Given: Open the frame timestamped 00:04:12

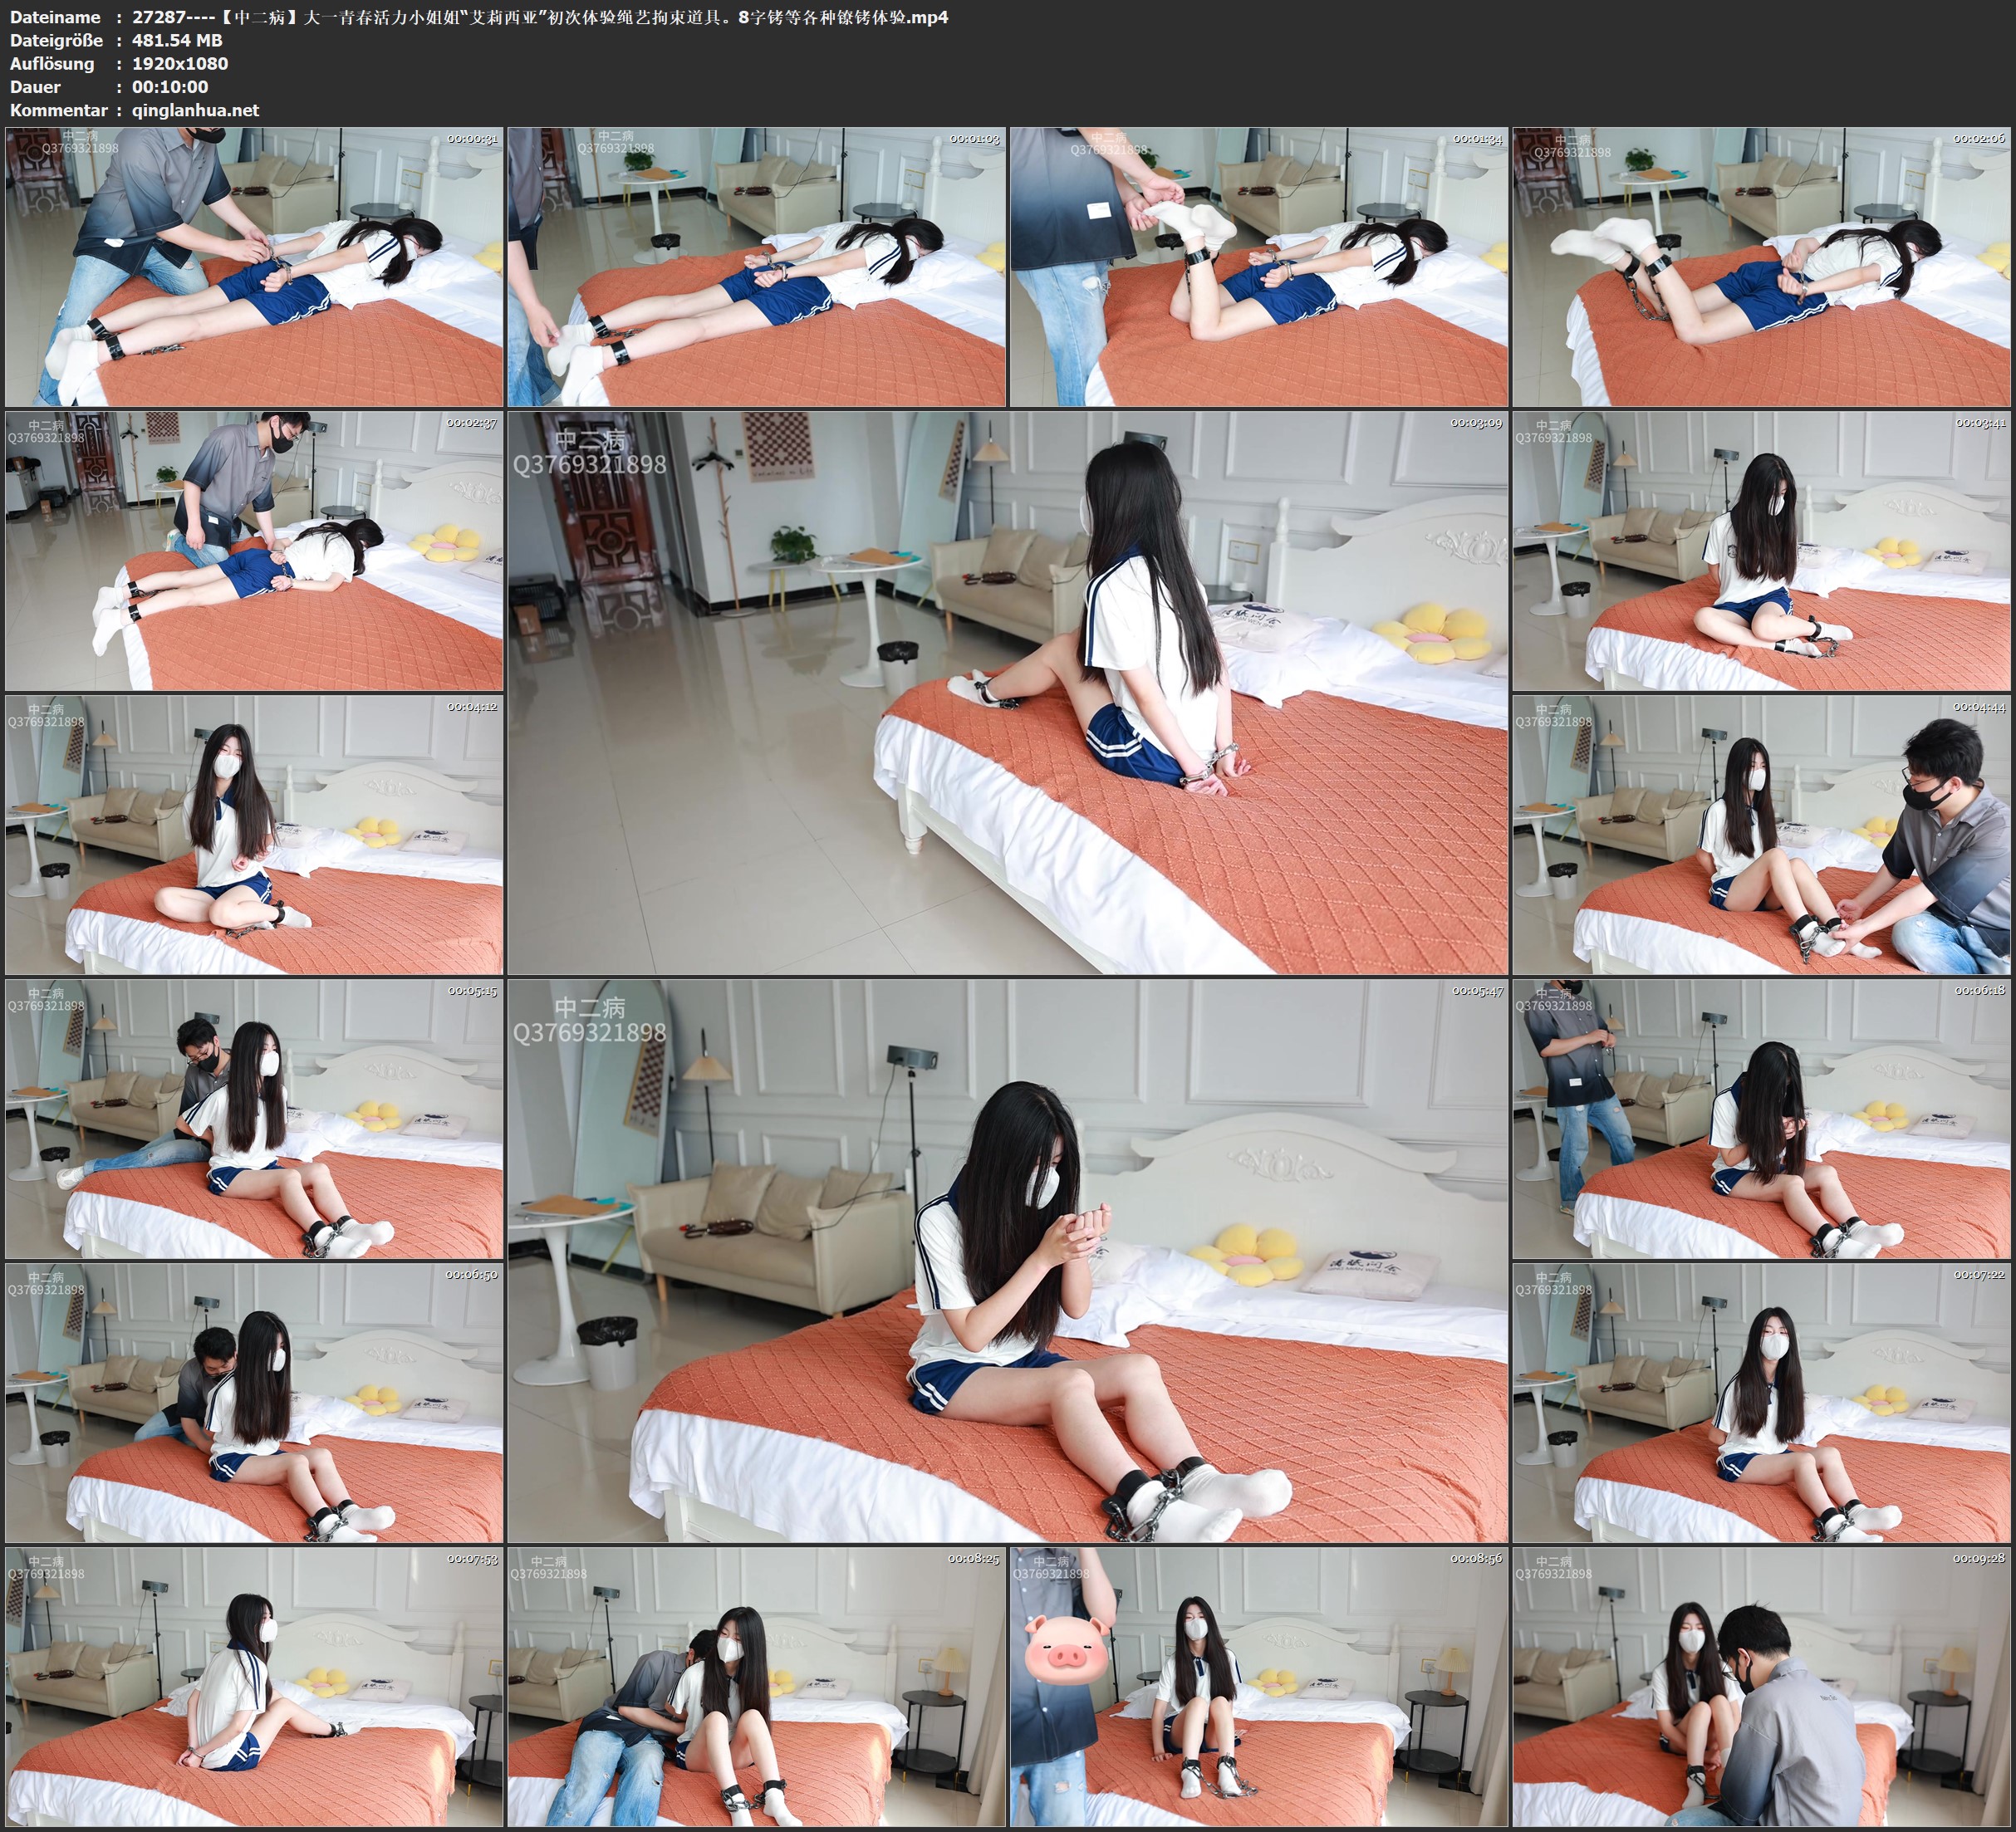Looking at the screenshot, I should 254,835.
